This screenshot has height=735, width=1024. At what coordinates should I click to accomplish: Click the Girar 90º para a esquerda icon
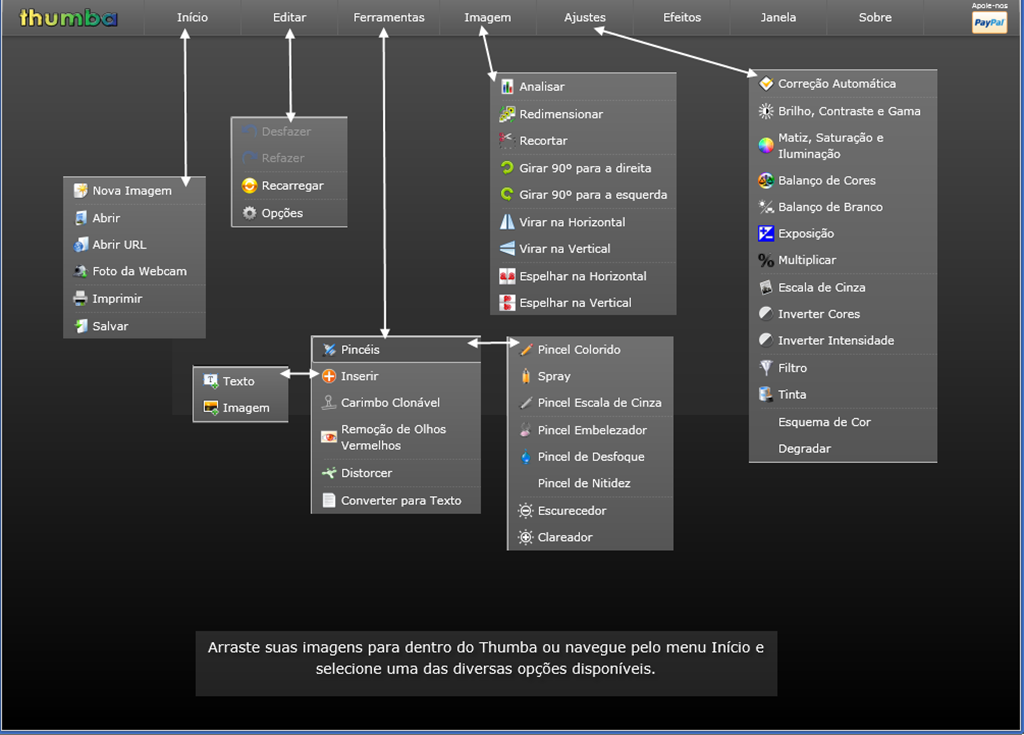click(x=507, y=194)
